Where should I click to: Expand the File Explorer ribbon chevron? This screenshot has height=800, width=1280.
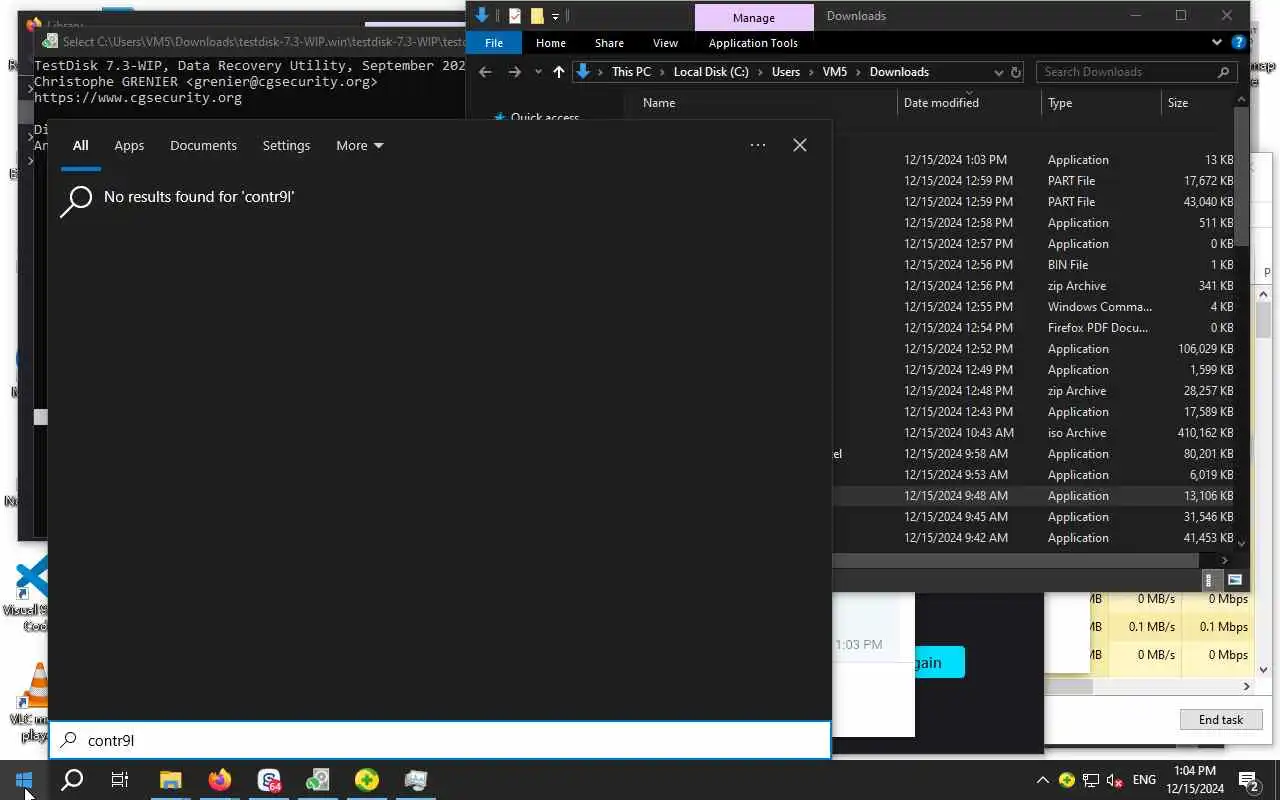1217,43
